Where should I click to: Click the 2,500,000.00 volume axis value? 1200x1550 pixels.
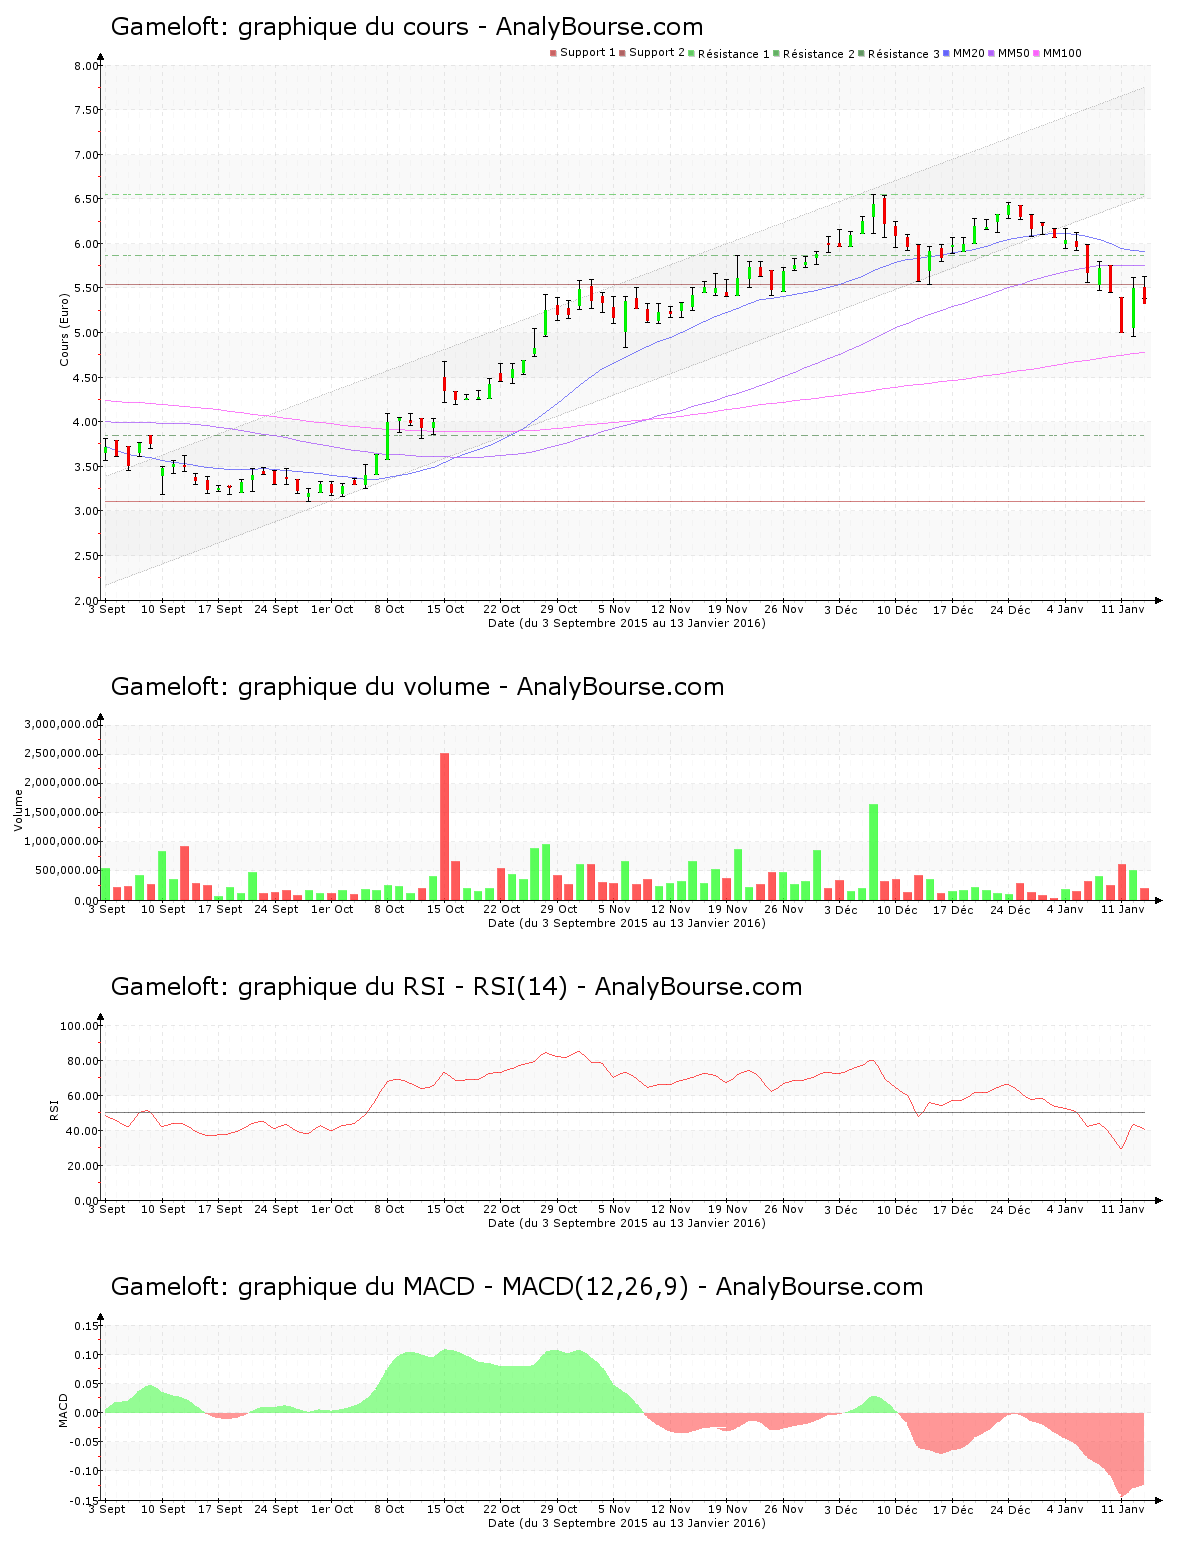click(x=62, y=753)
